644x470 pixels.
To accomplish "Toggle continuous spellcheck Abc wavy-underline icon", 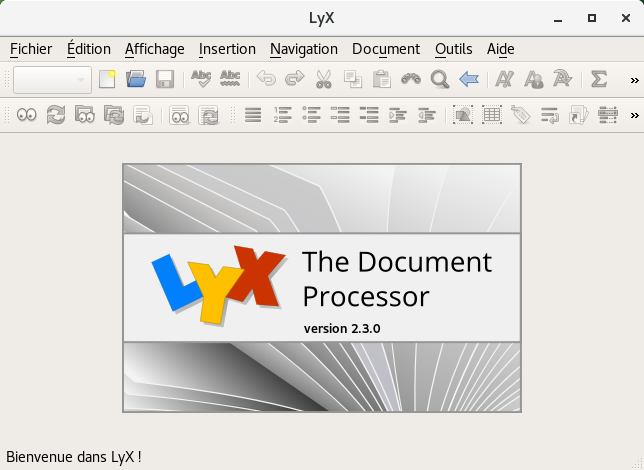I will click(230, 79).
